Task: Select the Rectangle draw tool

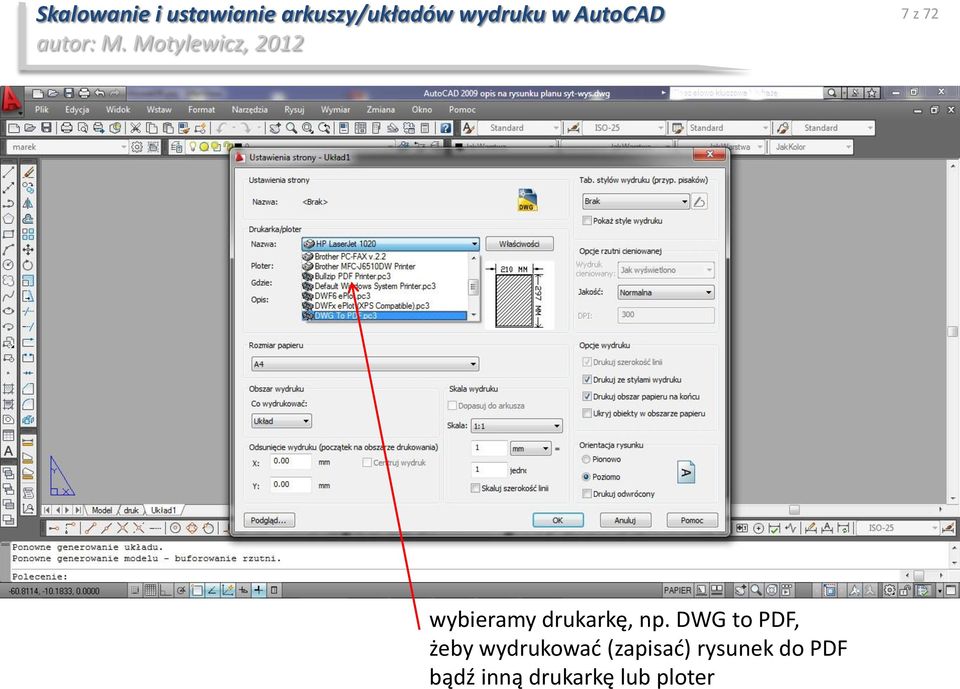Action: [x=9, y=234]
